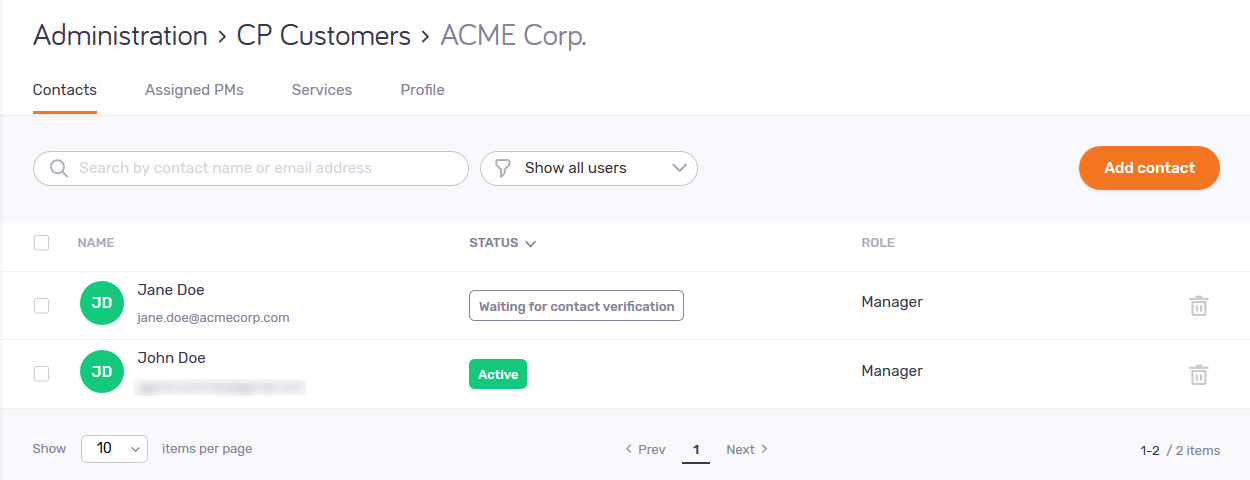Go to the Profile tab

[x=422, y=90]
